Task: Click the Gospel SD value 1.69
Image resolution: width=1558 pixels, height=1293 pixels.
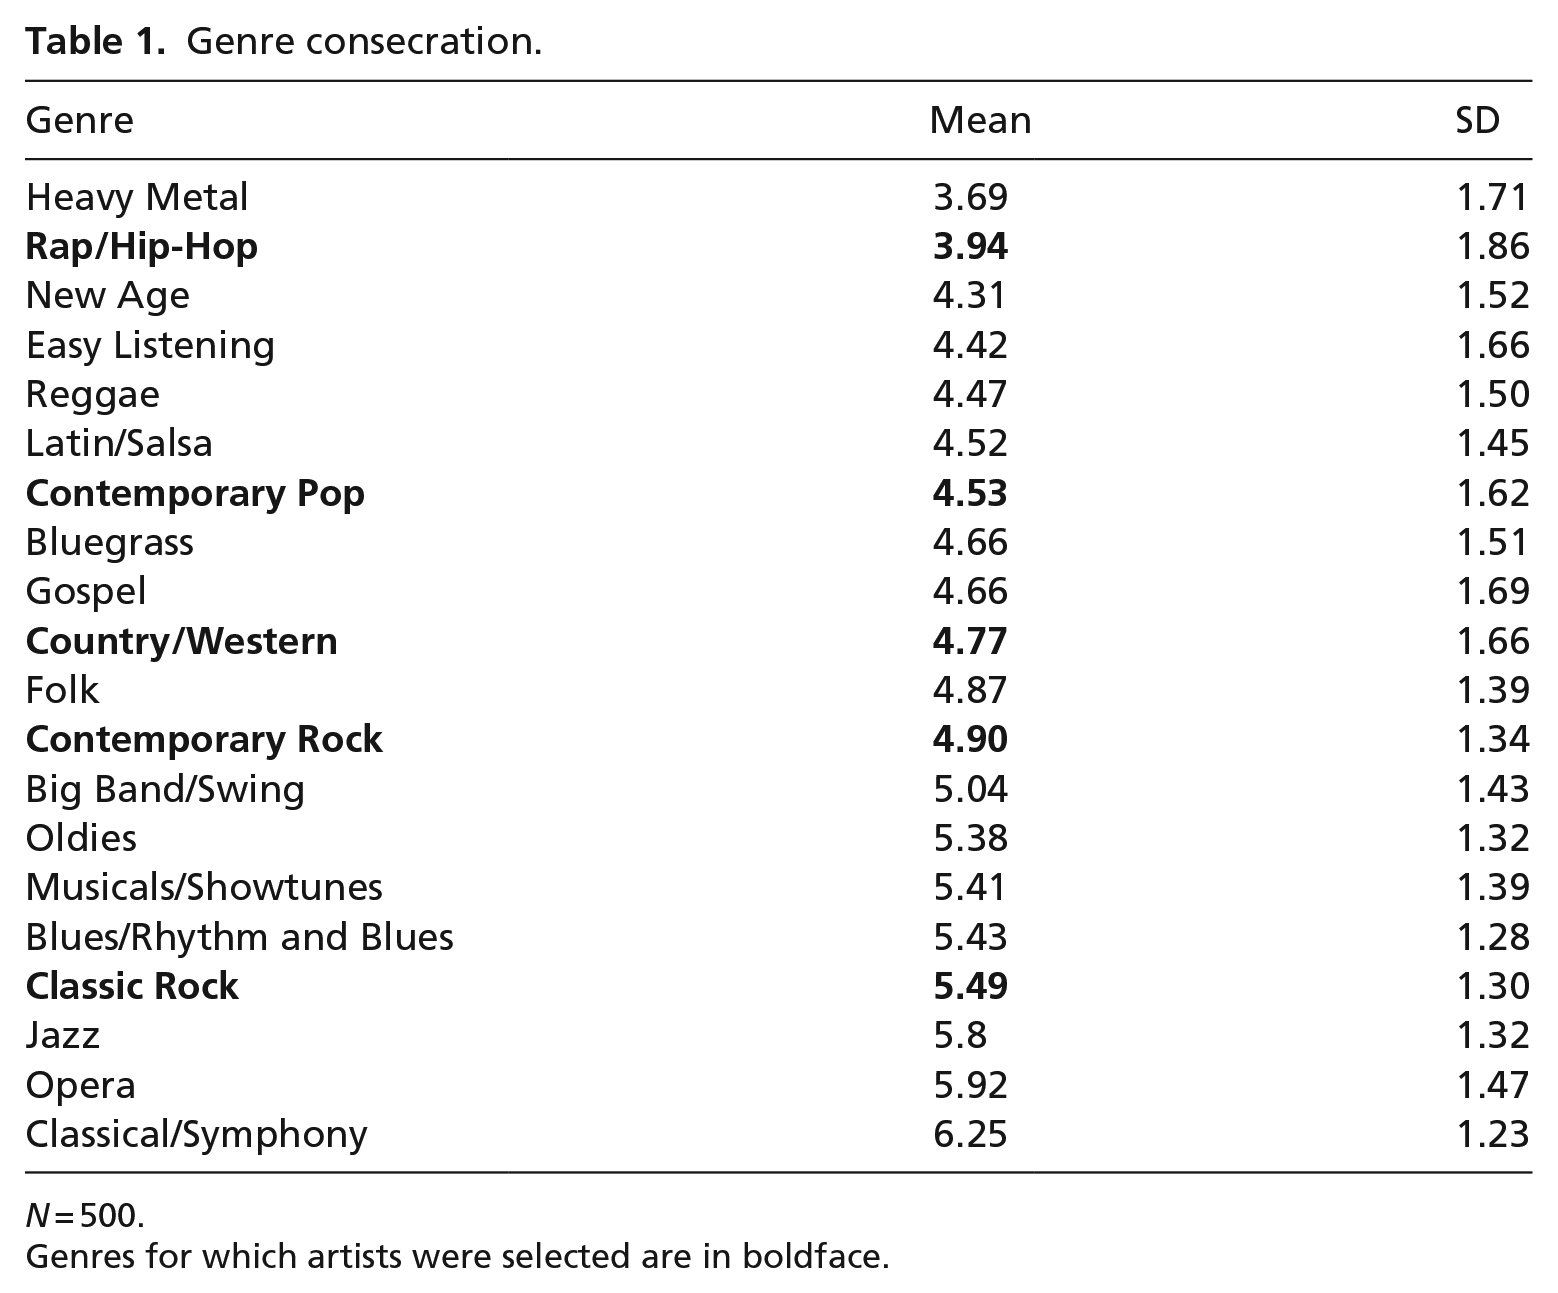Action: coord(1493,591)
